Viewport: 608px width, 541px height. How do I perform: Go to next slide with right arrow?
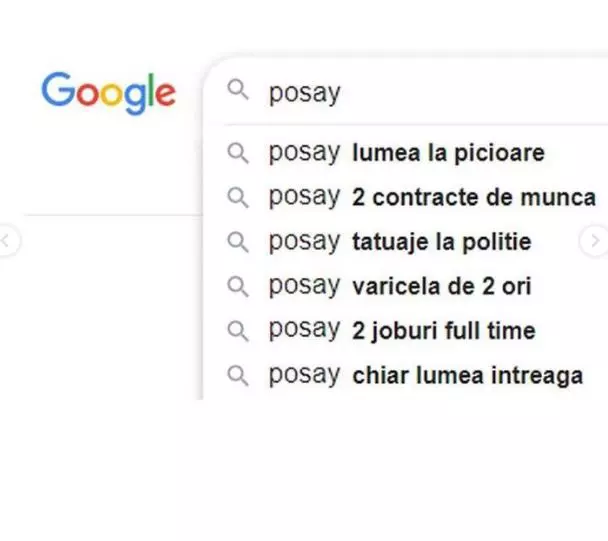tap(594, 241)
